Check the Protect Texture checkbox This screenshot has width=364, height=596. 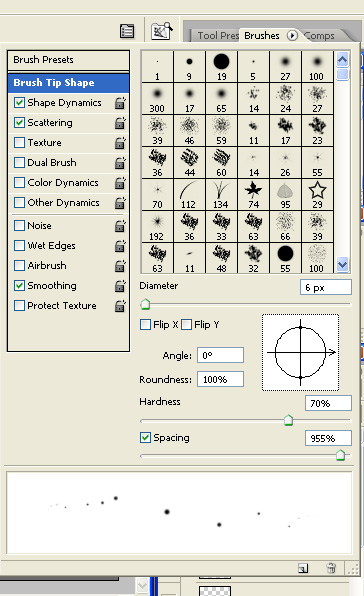[x=19, y=306]
